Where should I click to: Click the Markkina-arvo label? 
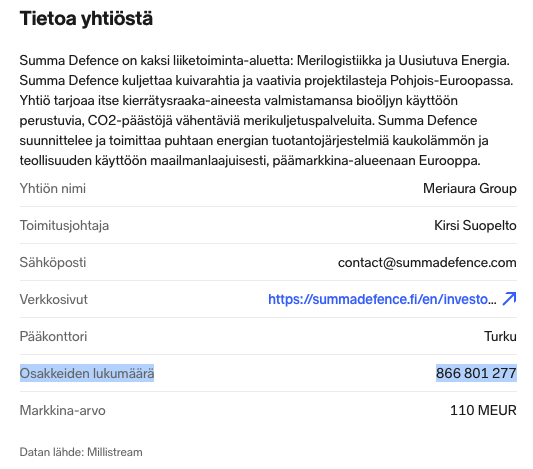tap(63, 410)
